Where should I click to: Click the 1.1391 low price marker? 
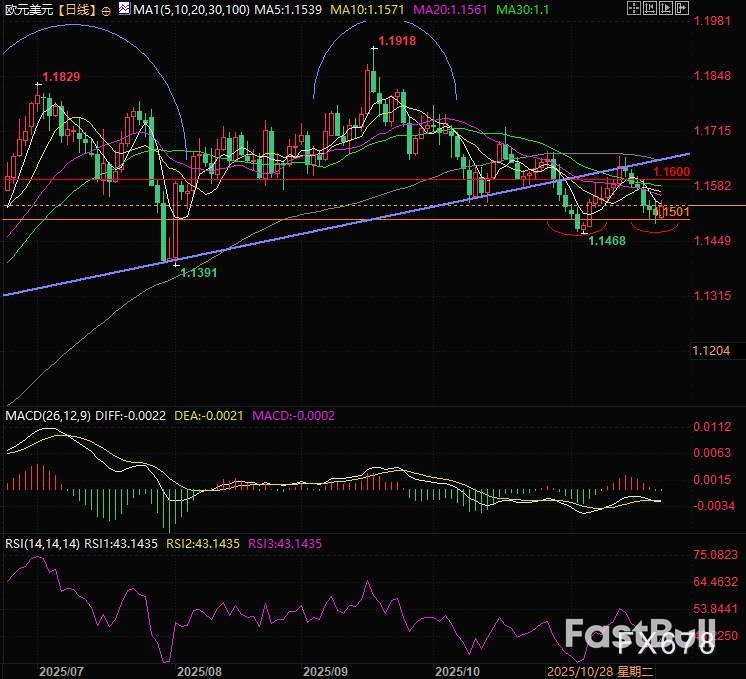[198, 272]
